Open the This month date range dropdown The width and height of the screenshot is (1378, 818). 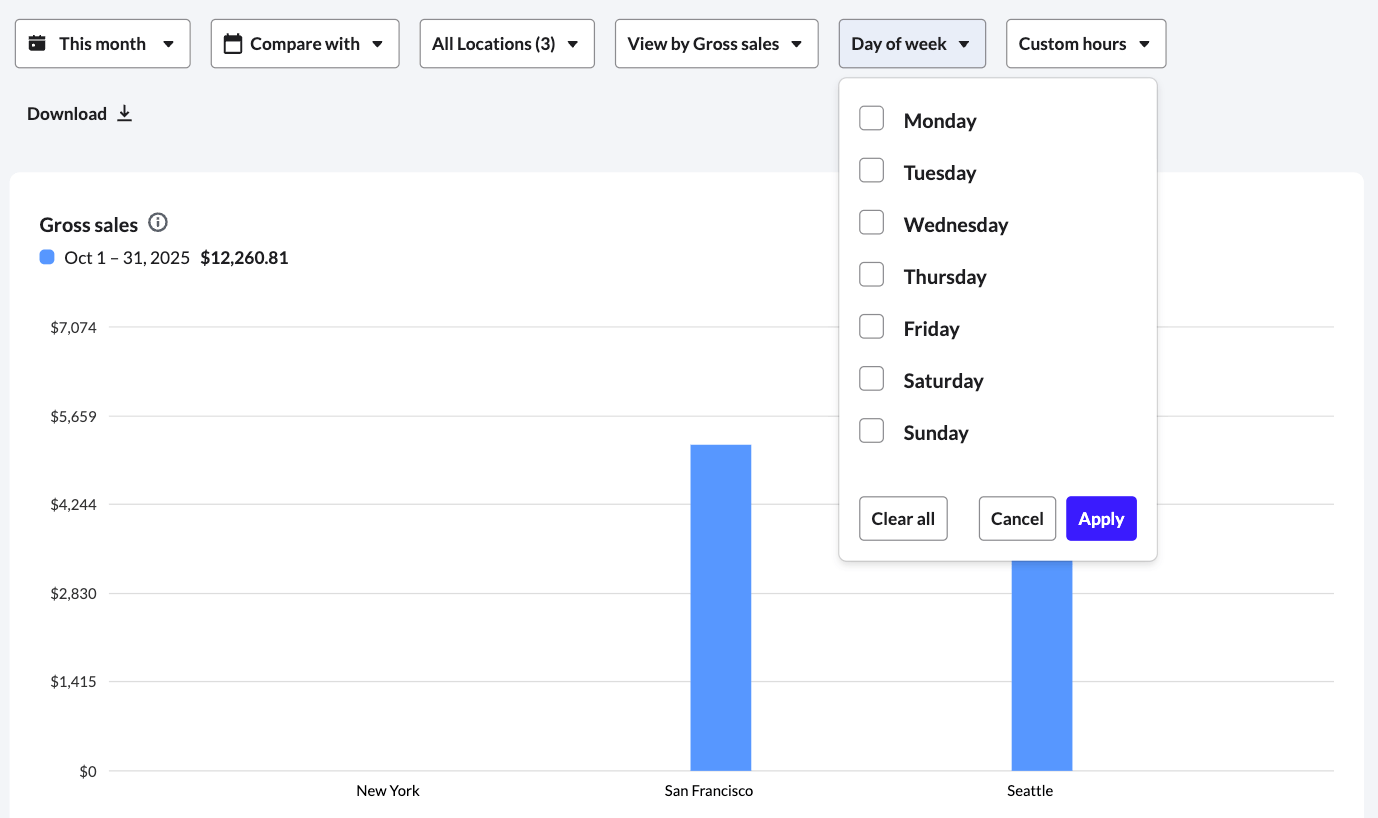click(x=102, y=43)
